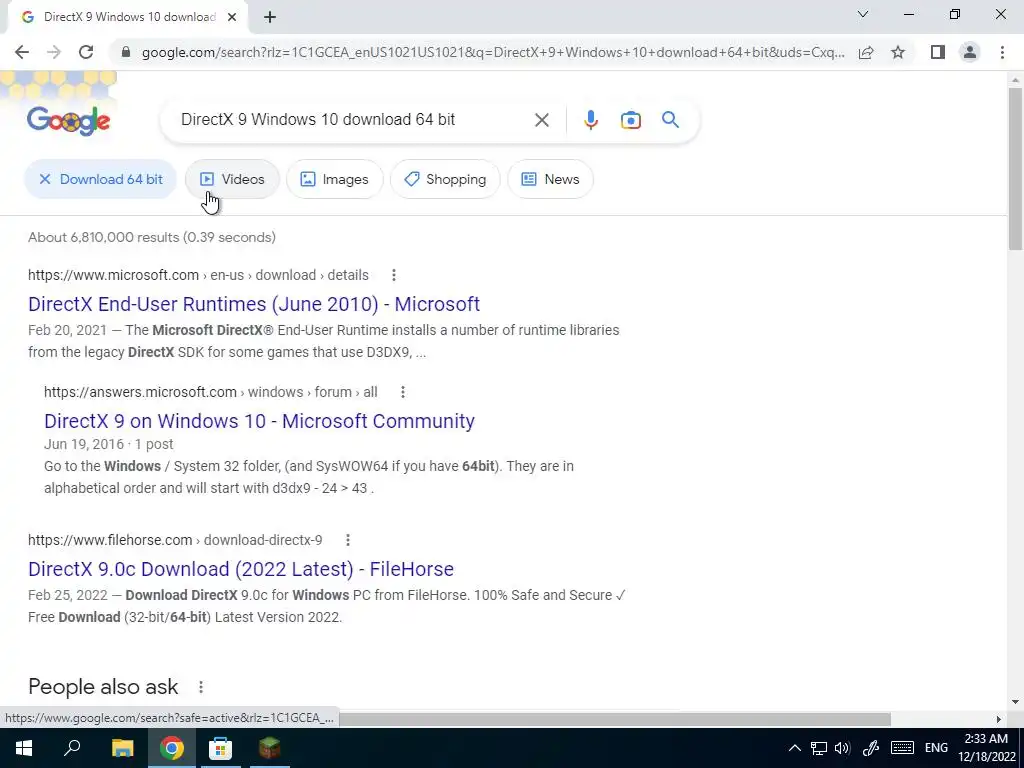Open the Chrome profile avatar
This screenshot has height=768, width=1024.
click(x=970, y=52)
